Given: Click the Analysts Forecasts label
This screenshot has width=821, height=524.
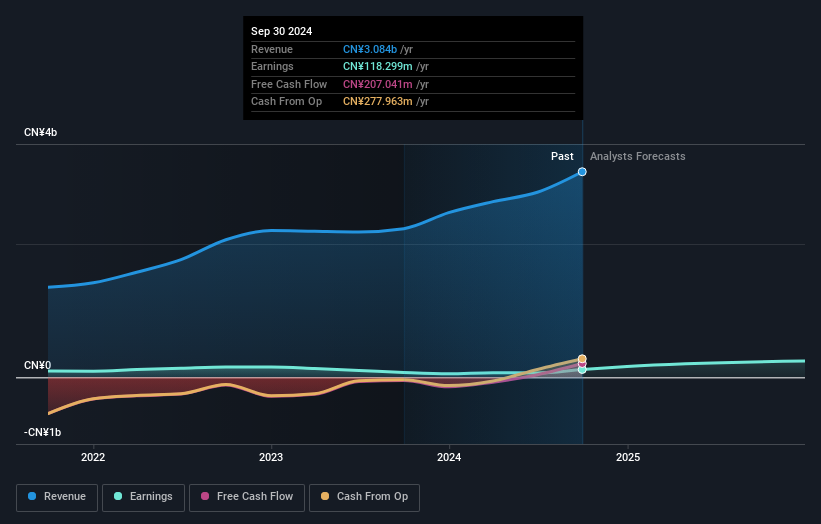Looking at the screenshot, I should [637, 156].
